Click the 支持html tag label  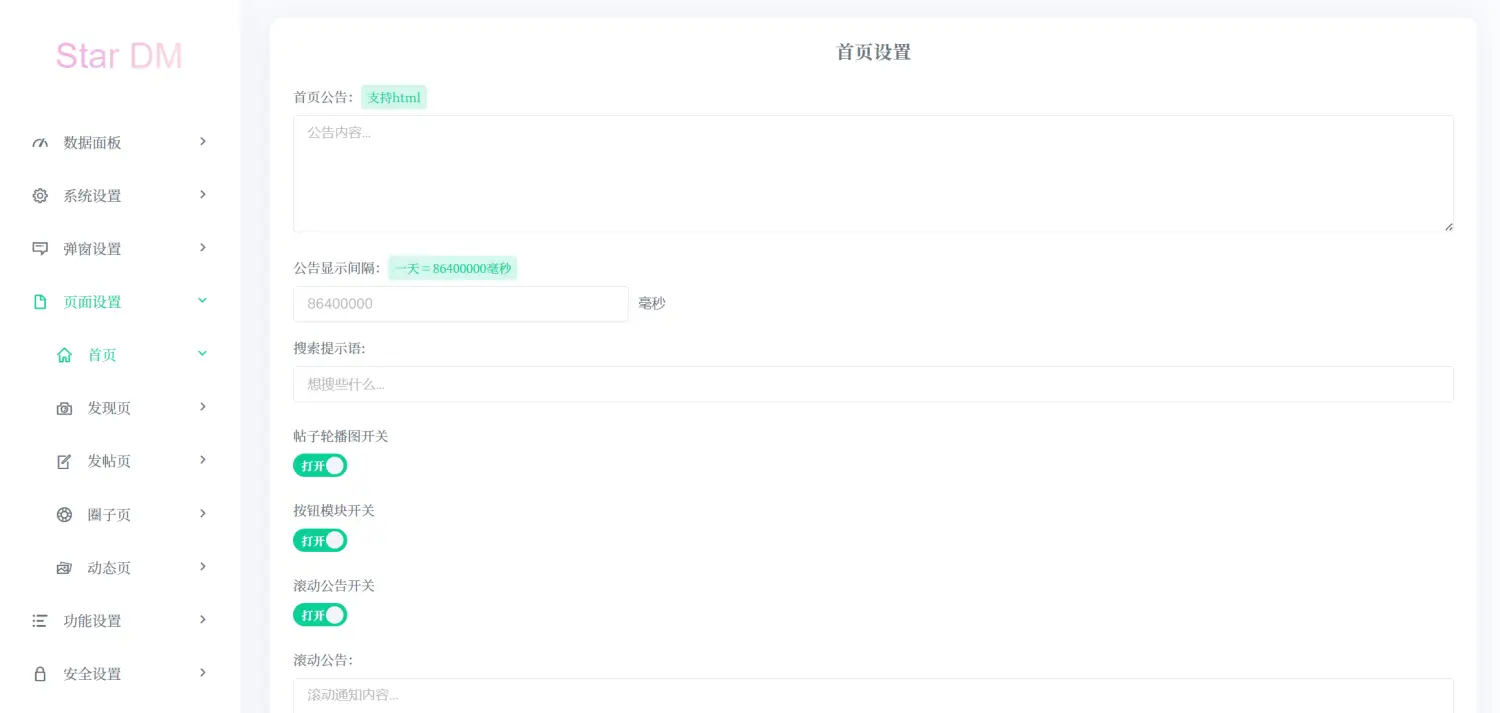coord(394,97)
